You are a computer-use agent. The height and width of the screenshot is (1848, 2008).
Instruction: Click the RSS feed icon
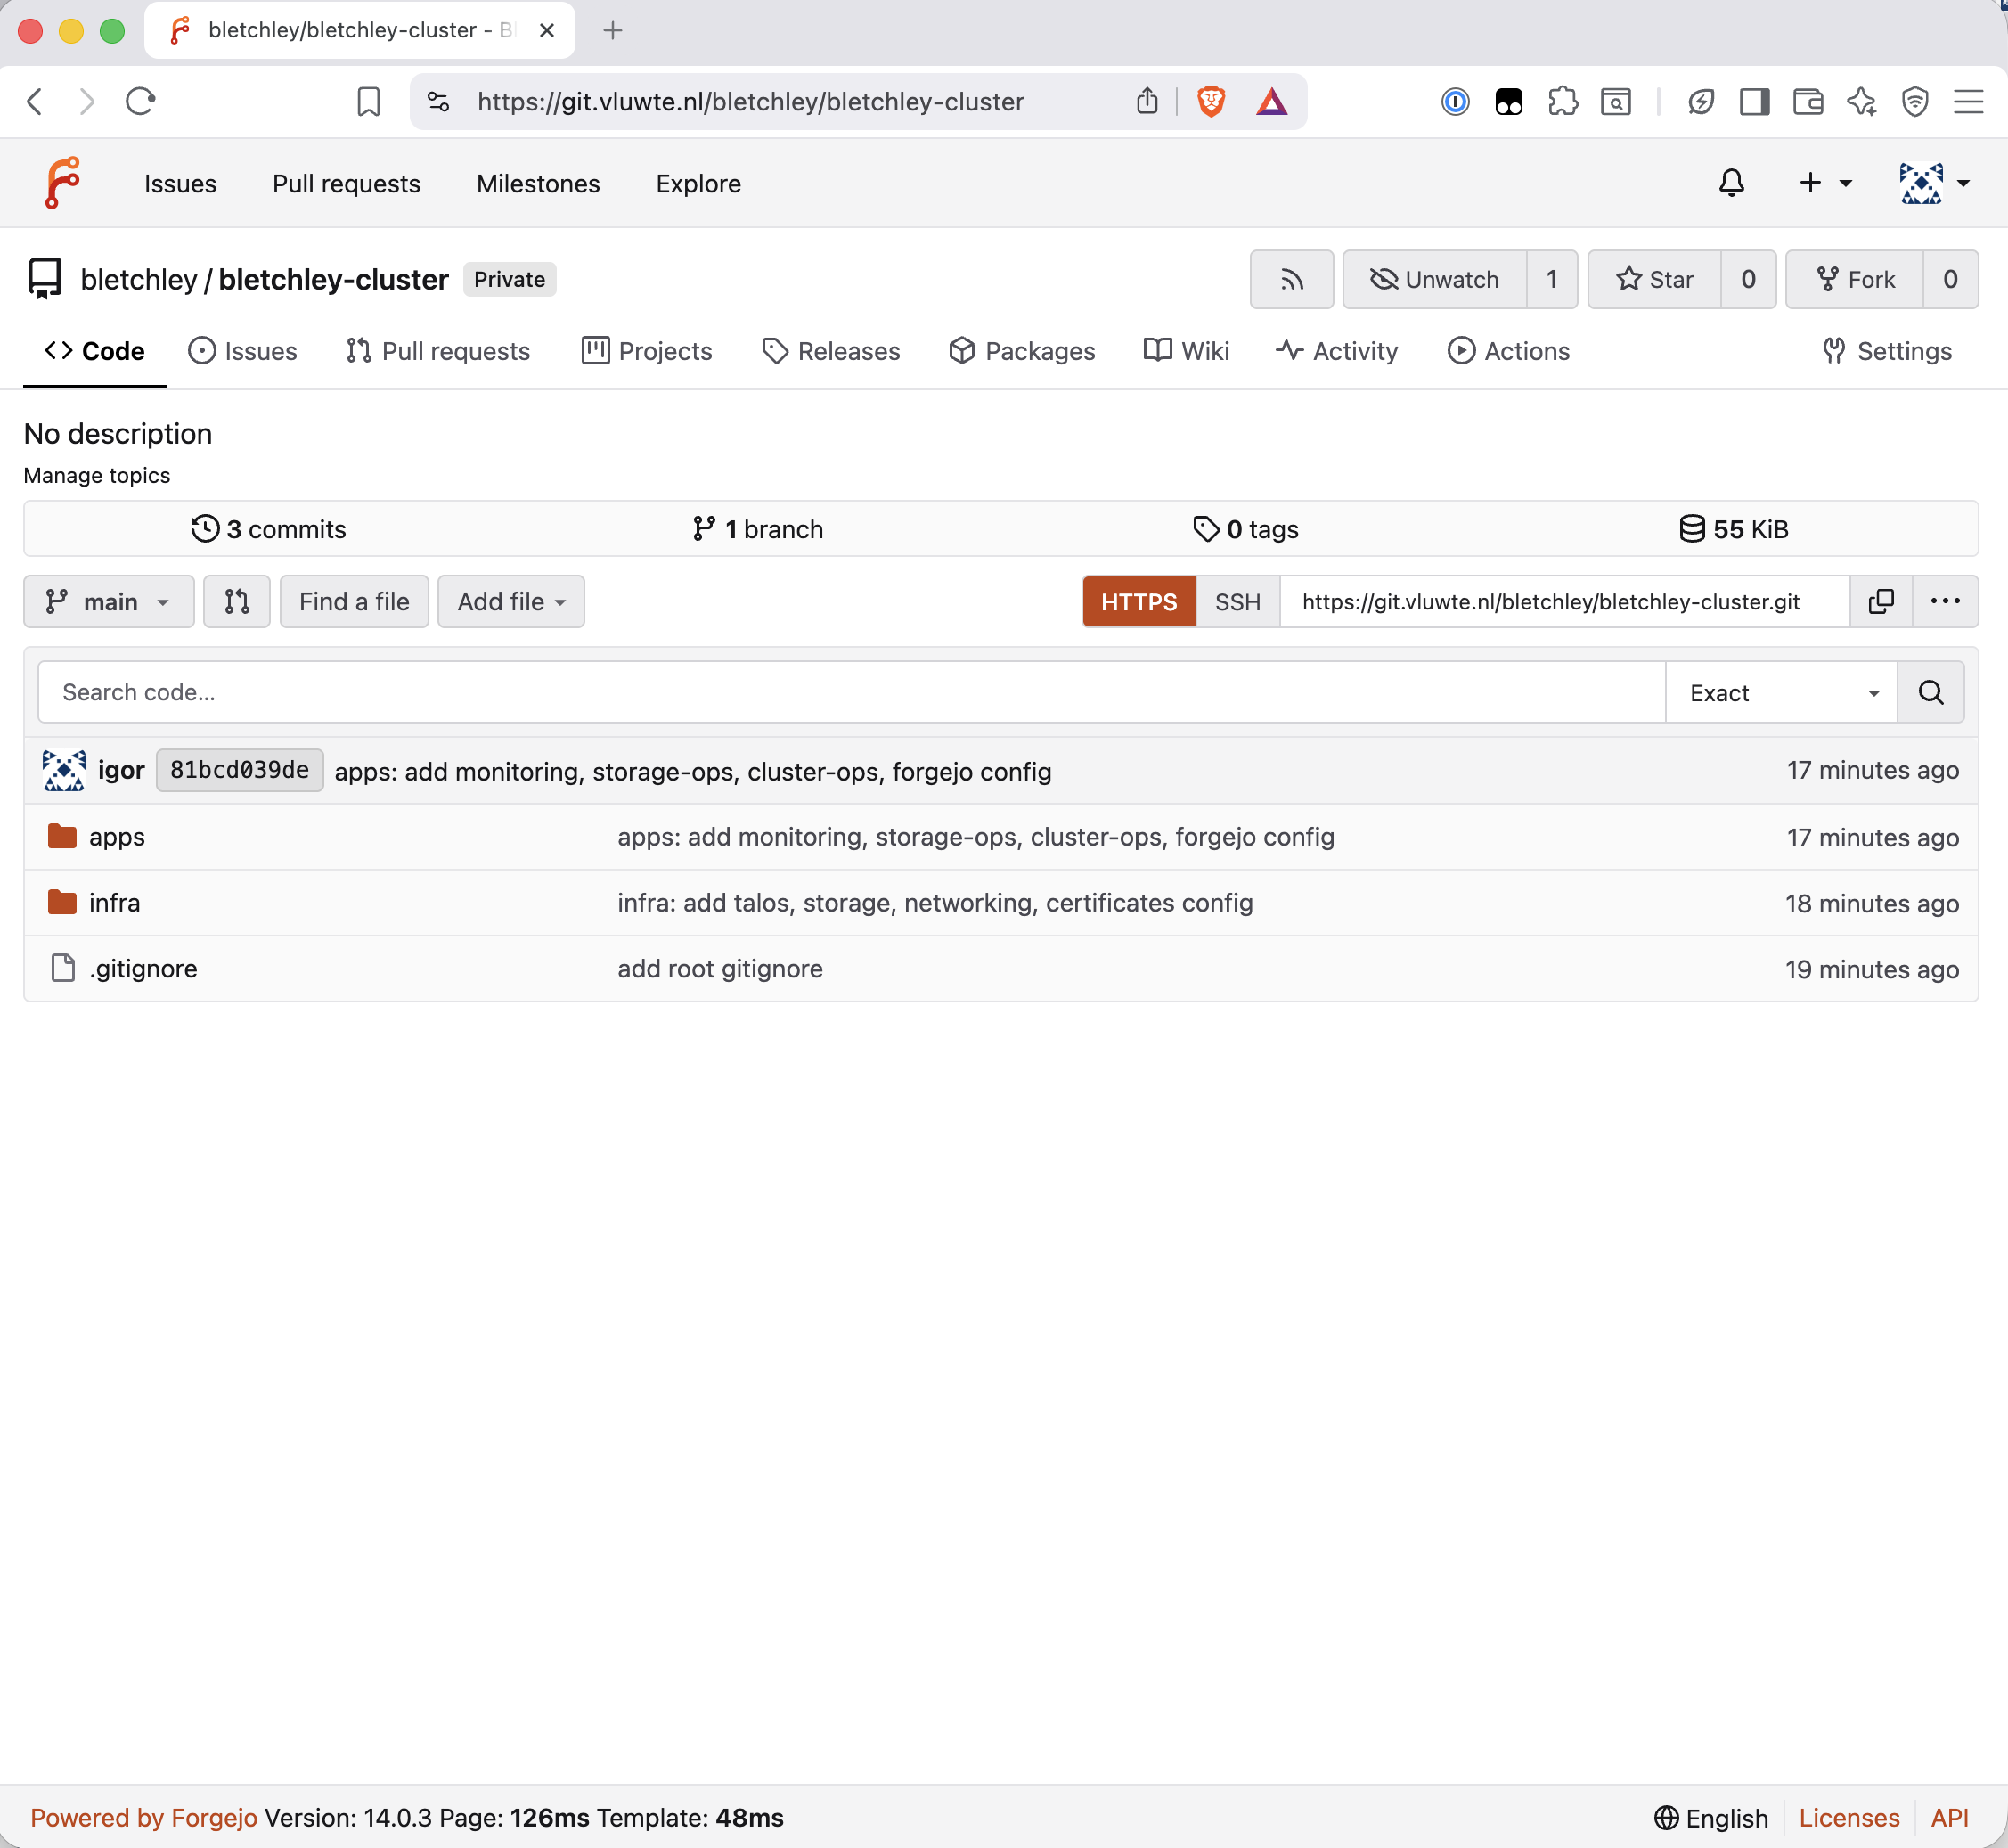tap(1291, 279)
